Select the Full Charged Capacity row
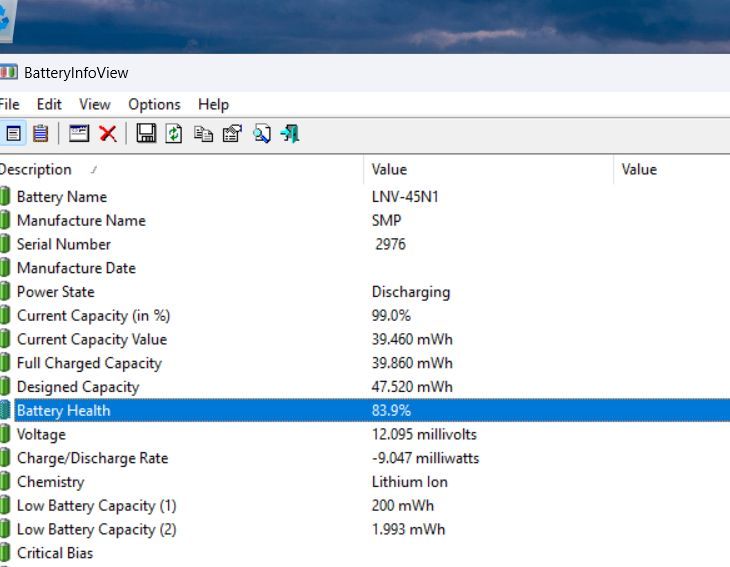Viewport: 730px width, 567px height. pyautogui.click(x=89, y=363)
